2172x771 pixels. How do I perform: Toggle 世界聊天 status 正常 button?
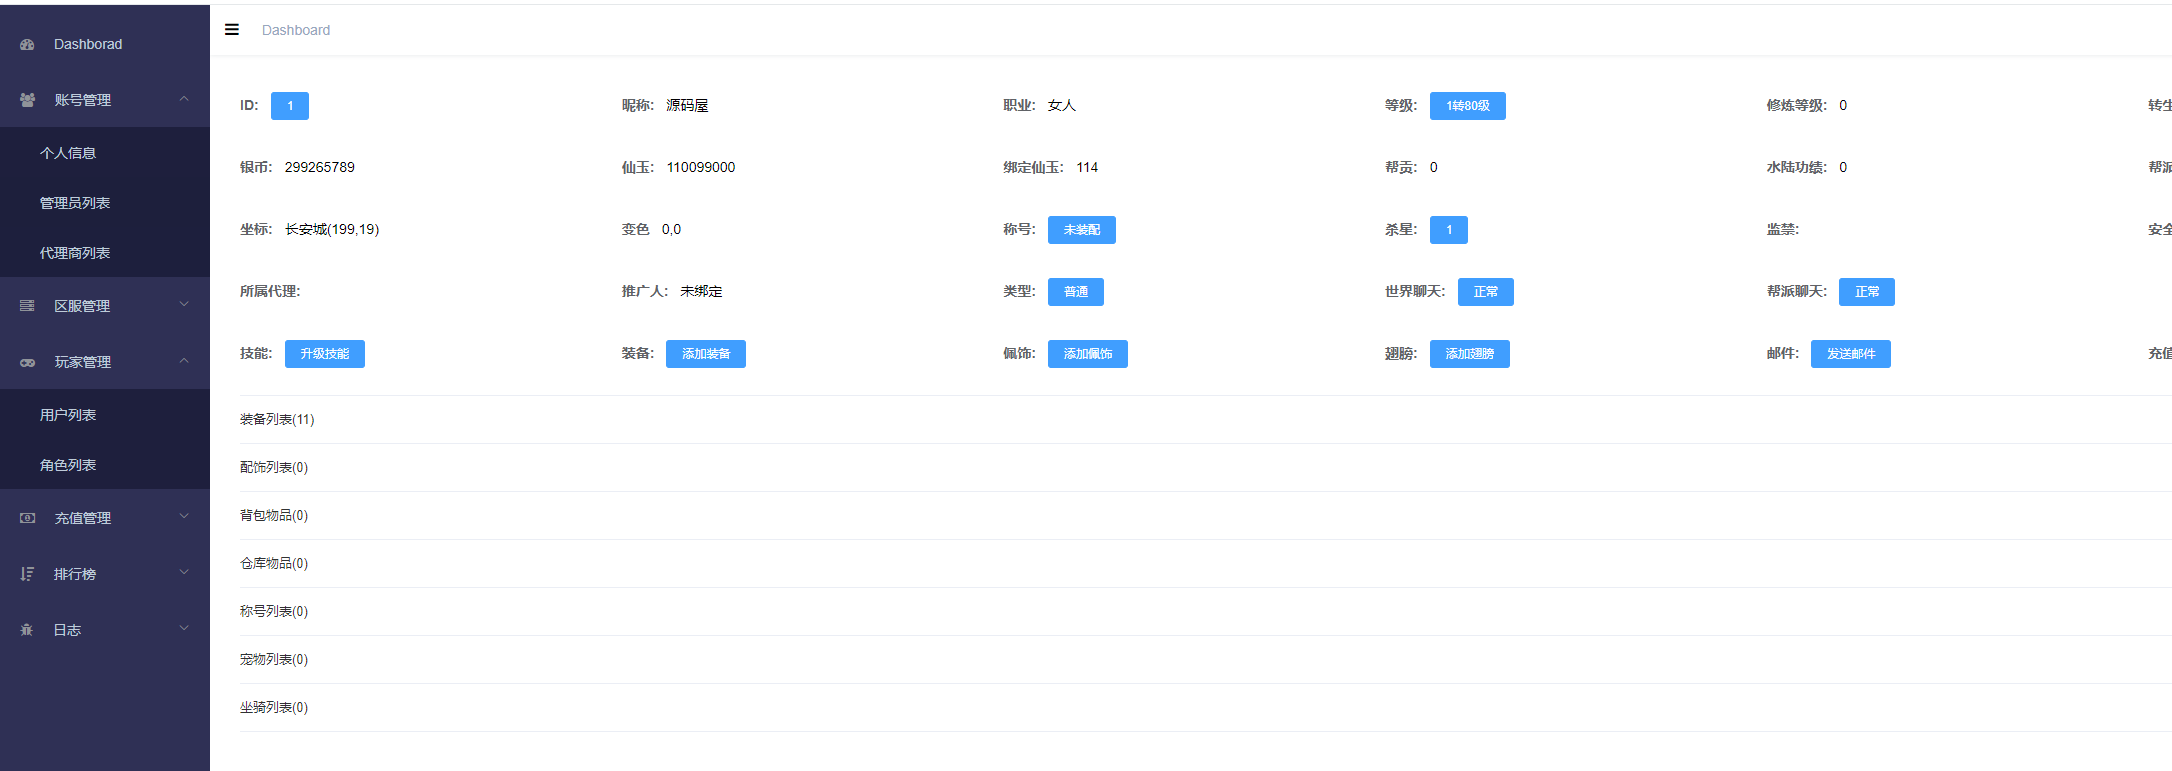click(x=1485, y=292)
